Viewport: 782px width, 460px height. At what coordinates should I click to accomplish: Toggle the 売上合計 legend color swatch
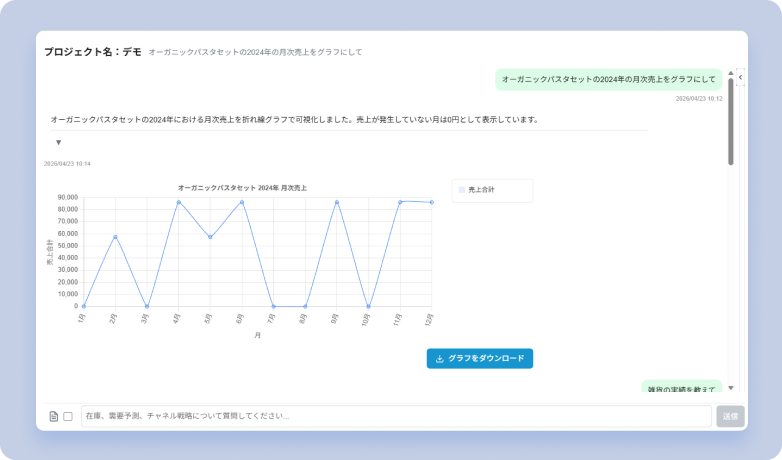[462, 190]
